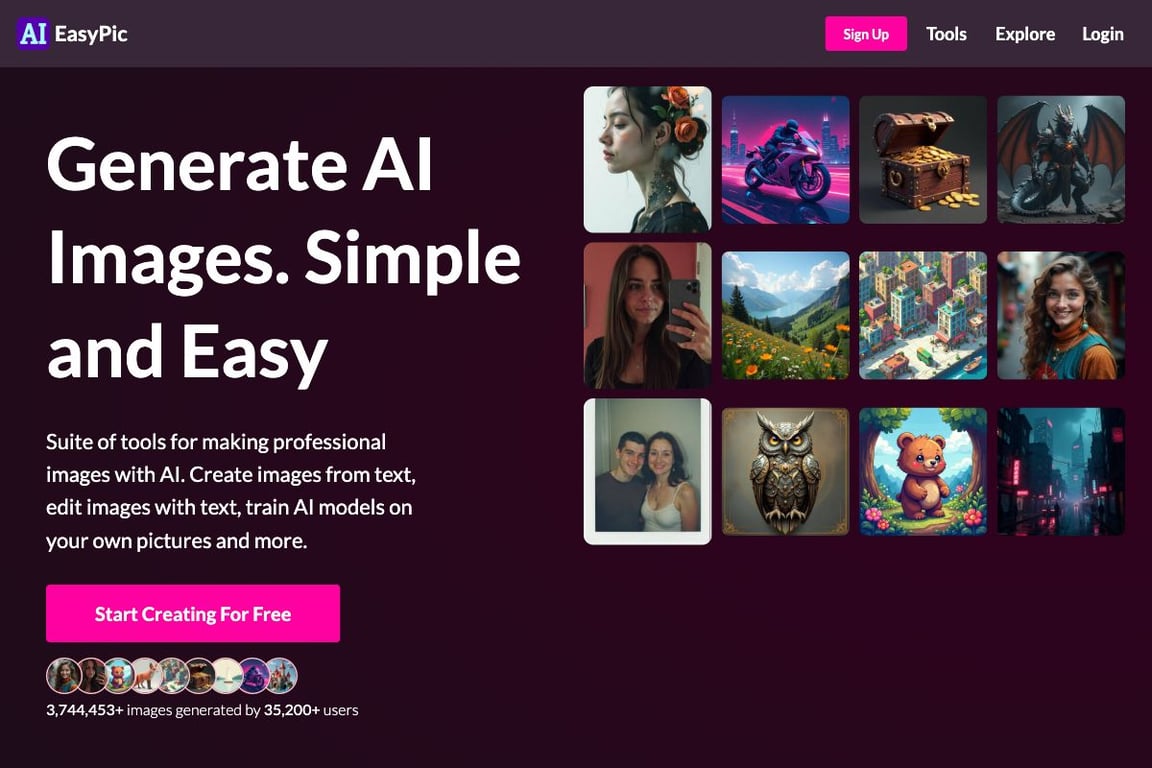The height and width of the screenshot is (768, 1152).
Task: Select the rainy cyberpunk street thumbnail
Action: (x=1061, y=471)
